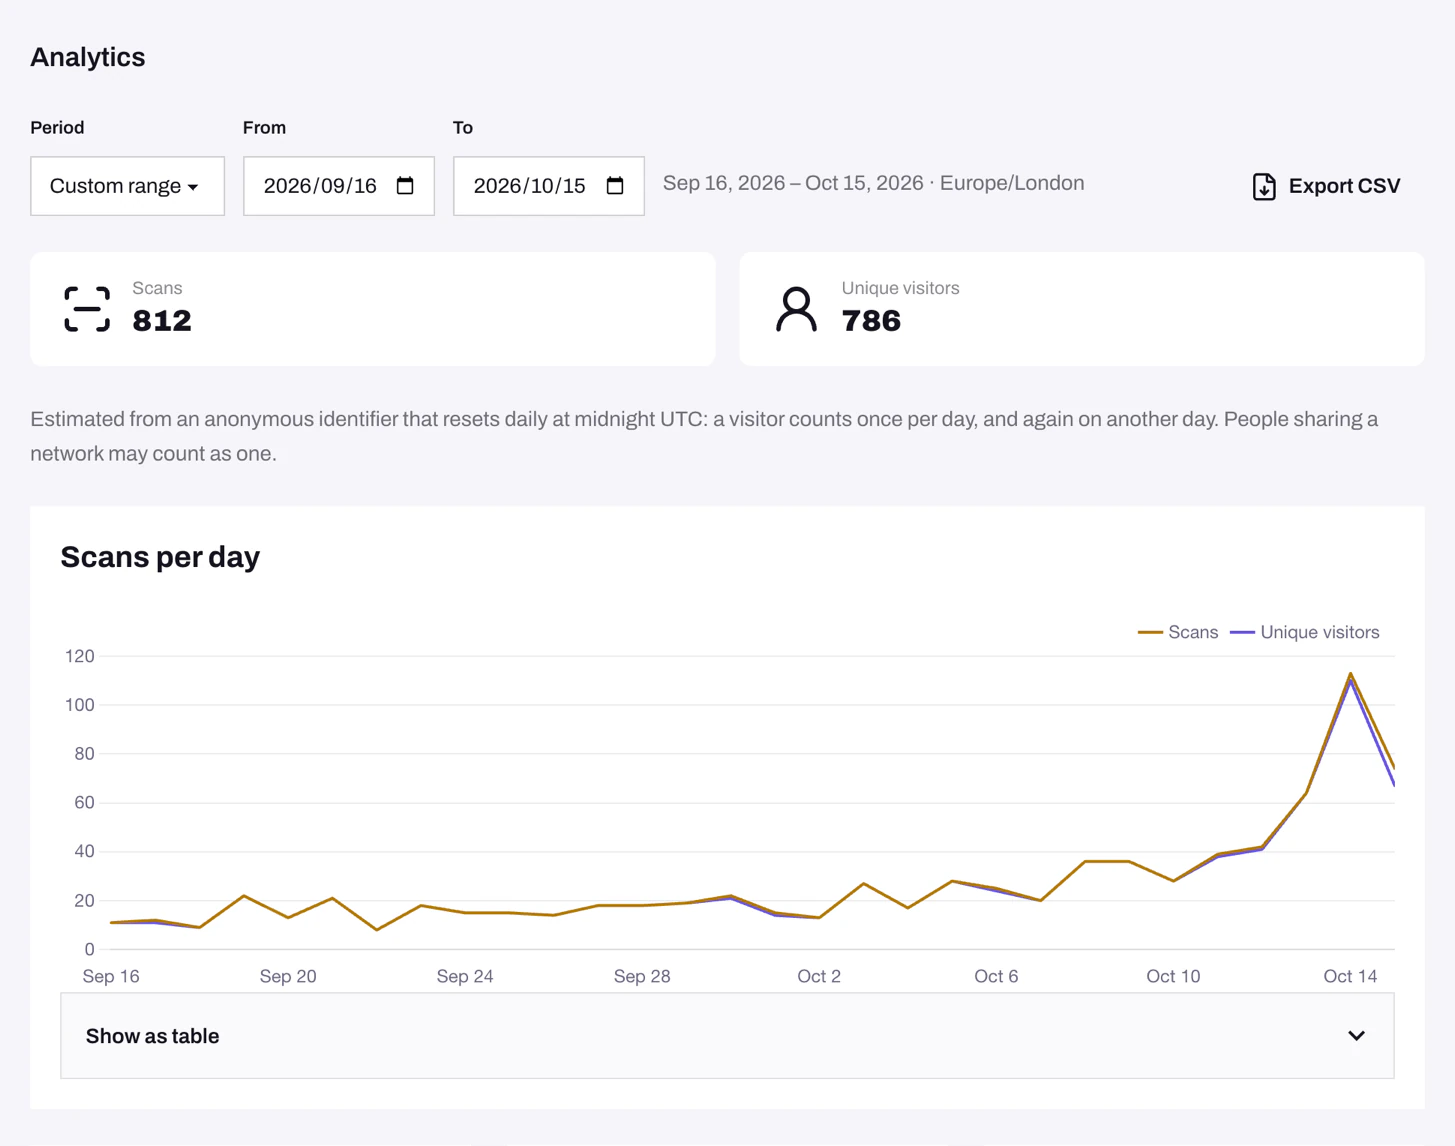The width and height of the screenshot is (1455, 1146).
Task: Click the Oct 6 x-axis label
Action: point(996,976)
